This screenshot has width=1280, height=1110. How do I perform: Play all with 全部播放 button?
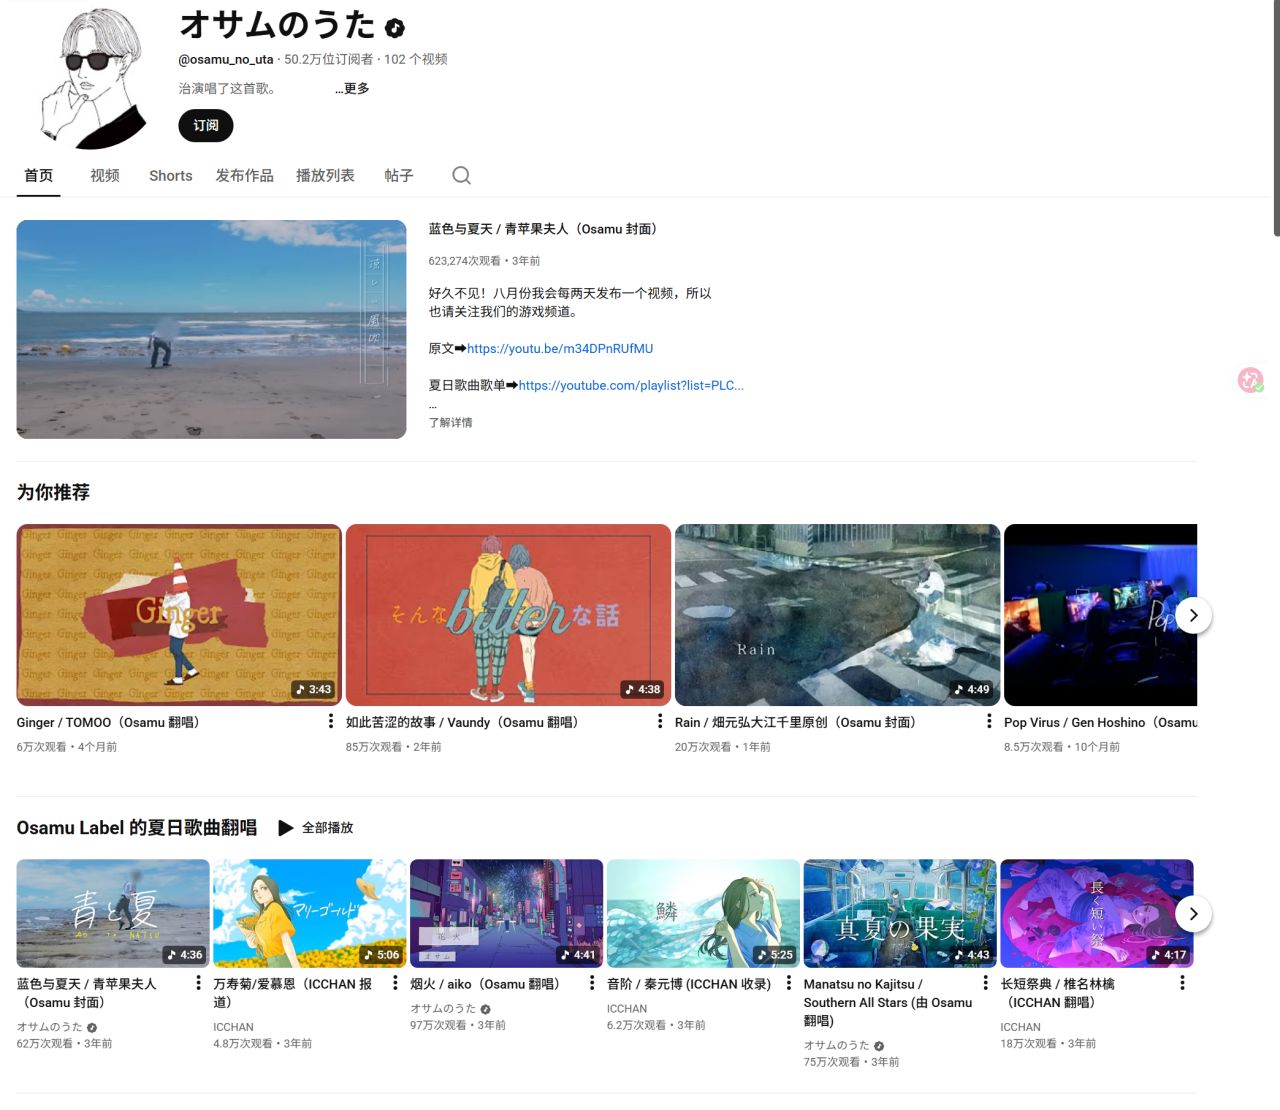coord(316,828)
